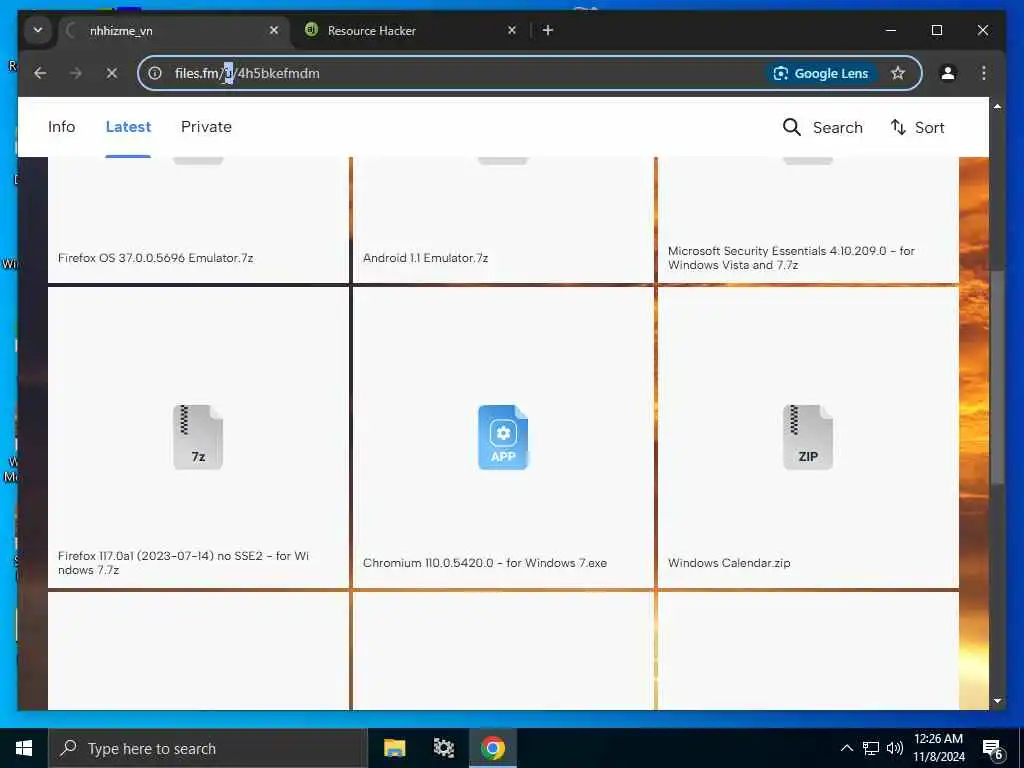Click the Chrome taskbar icon
This screenshot has width=1024, height=768.
click(x=493, y=748)
